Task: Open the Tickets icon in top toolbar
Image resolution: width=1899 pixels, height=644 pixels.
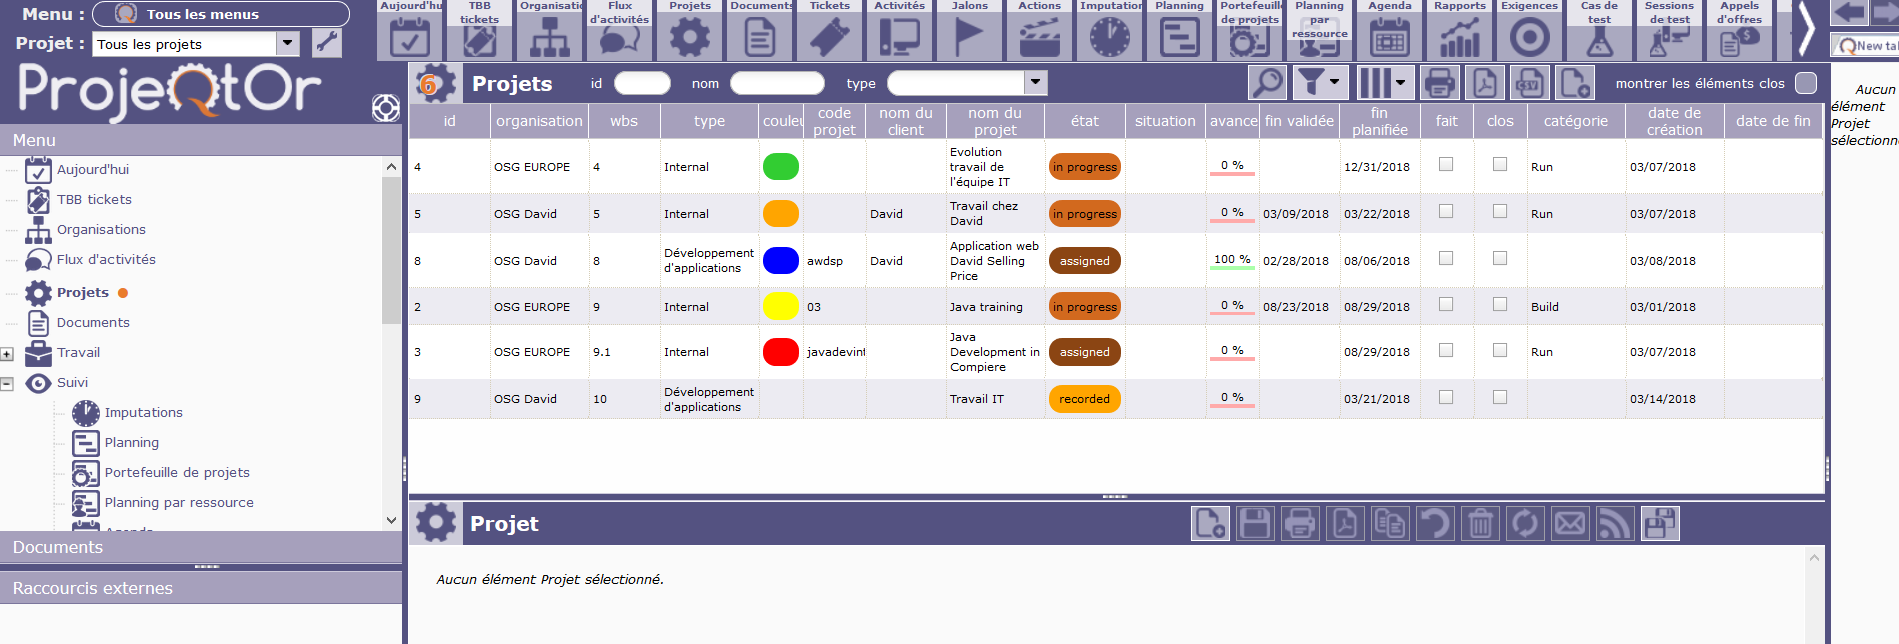Action: tap(829, 37)
